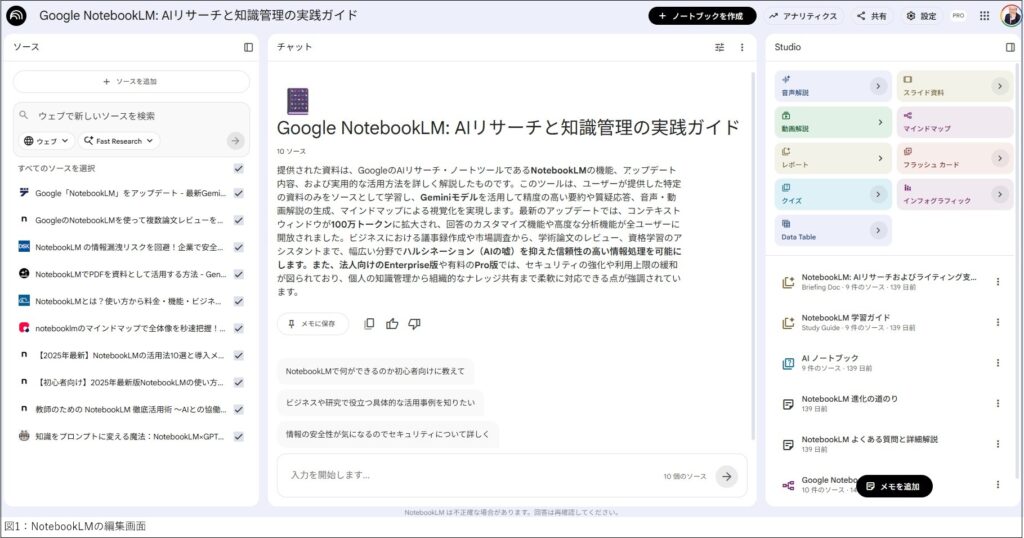
Task: Click the thumbs up icon
Action: [392, 324]
